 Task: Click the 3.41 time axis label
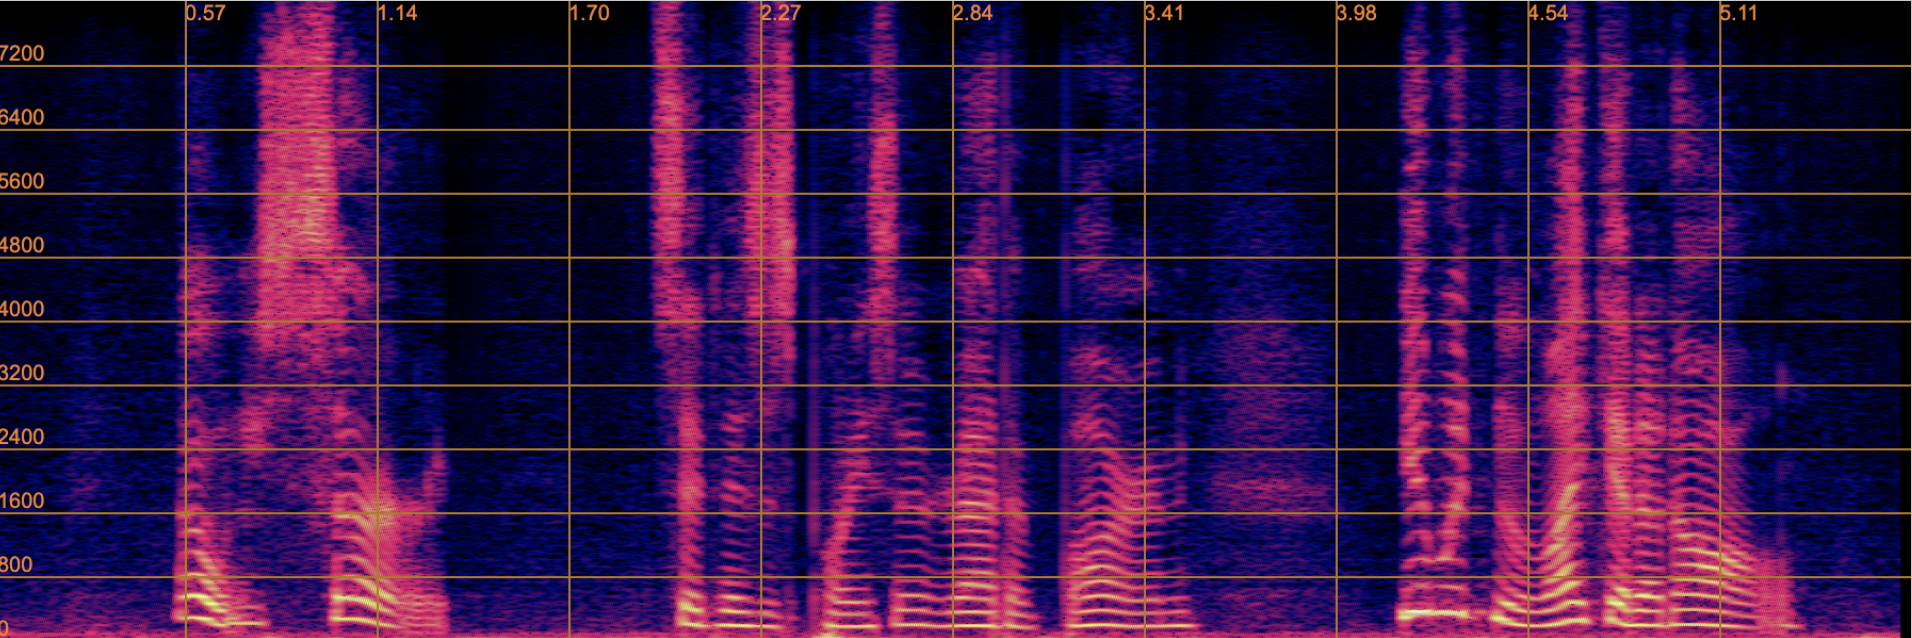coord(1165,13)
